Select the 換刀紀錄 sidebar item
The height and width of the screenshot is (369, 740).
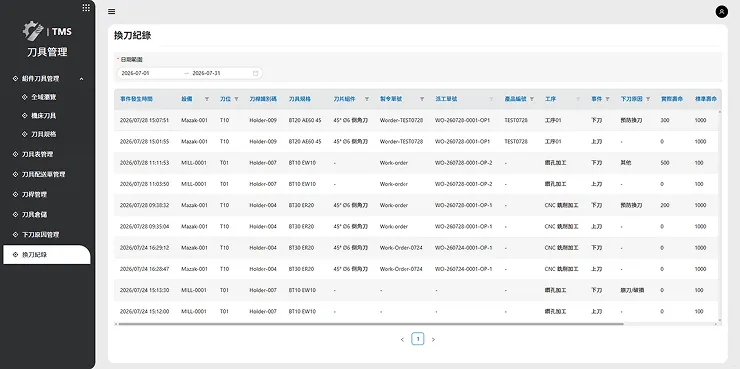46,255
